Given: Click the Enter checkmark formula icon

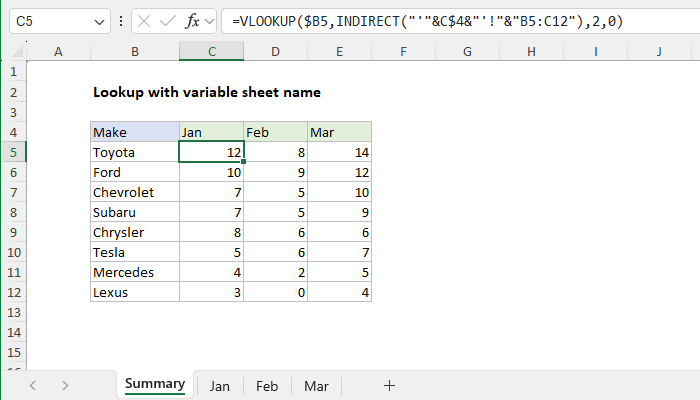Looking at the screenshot, I should click(167, 21).
